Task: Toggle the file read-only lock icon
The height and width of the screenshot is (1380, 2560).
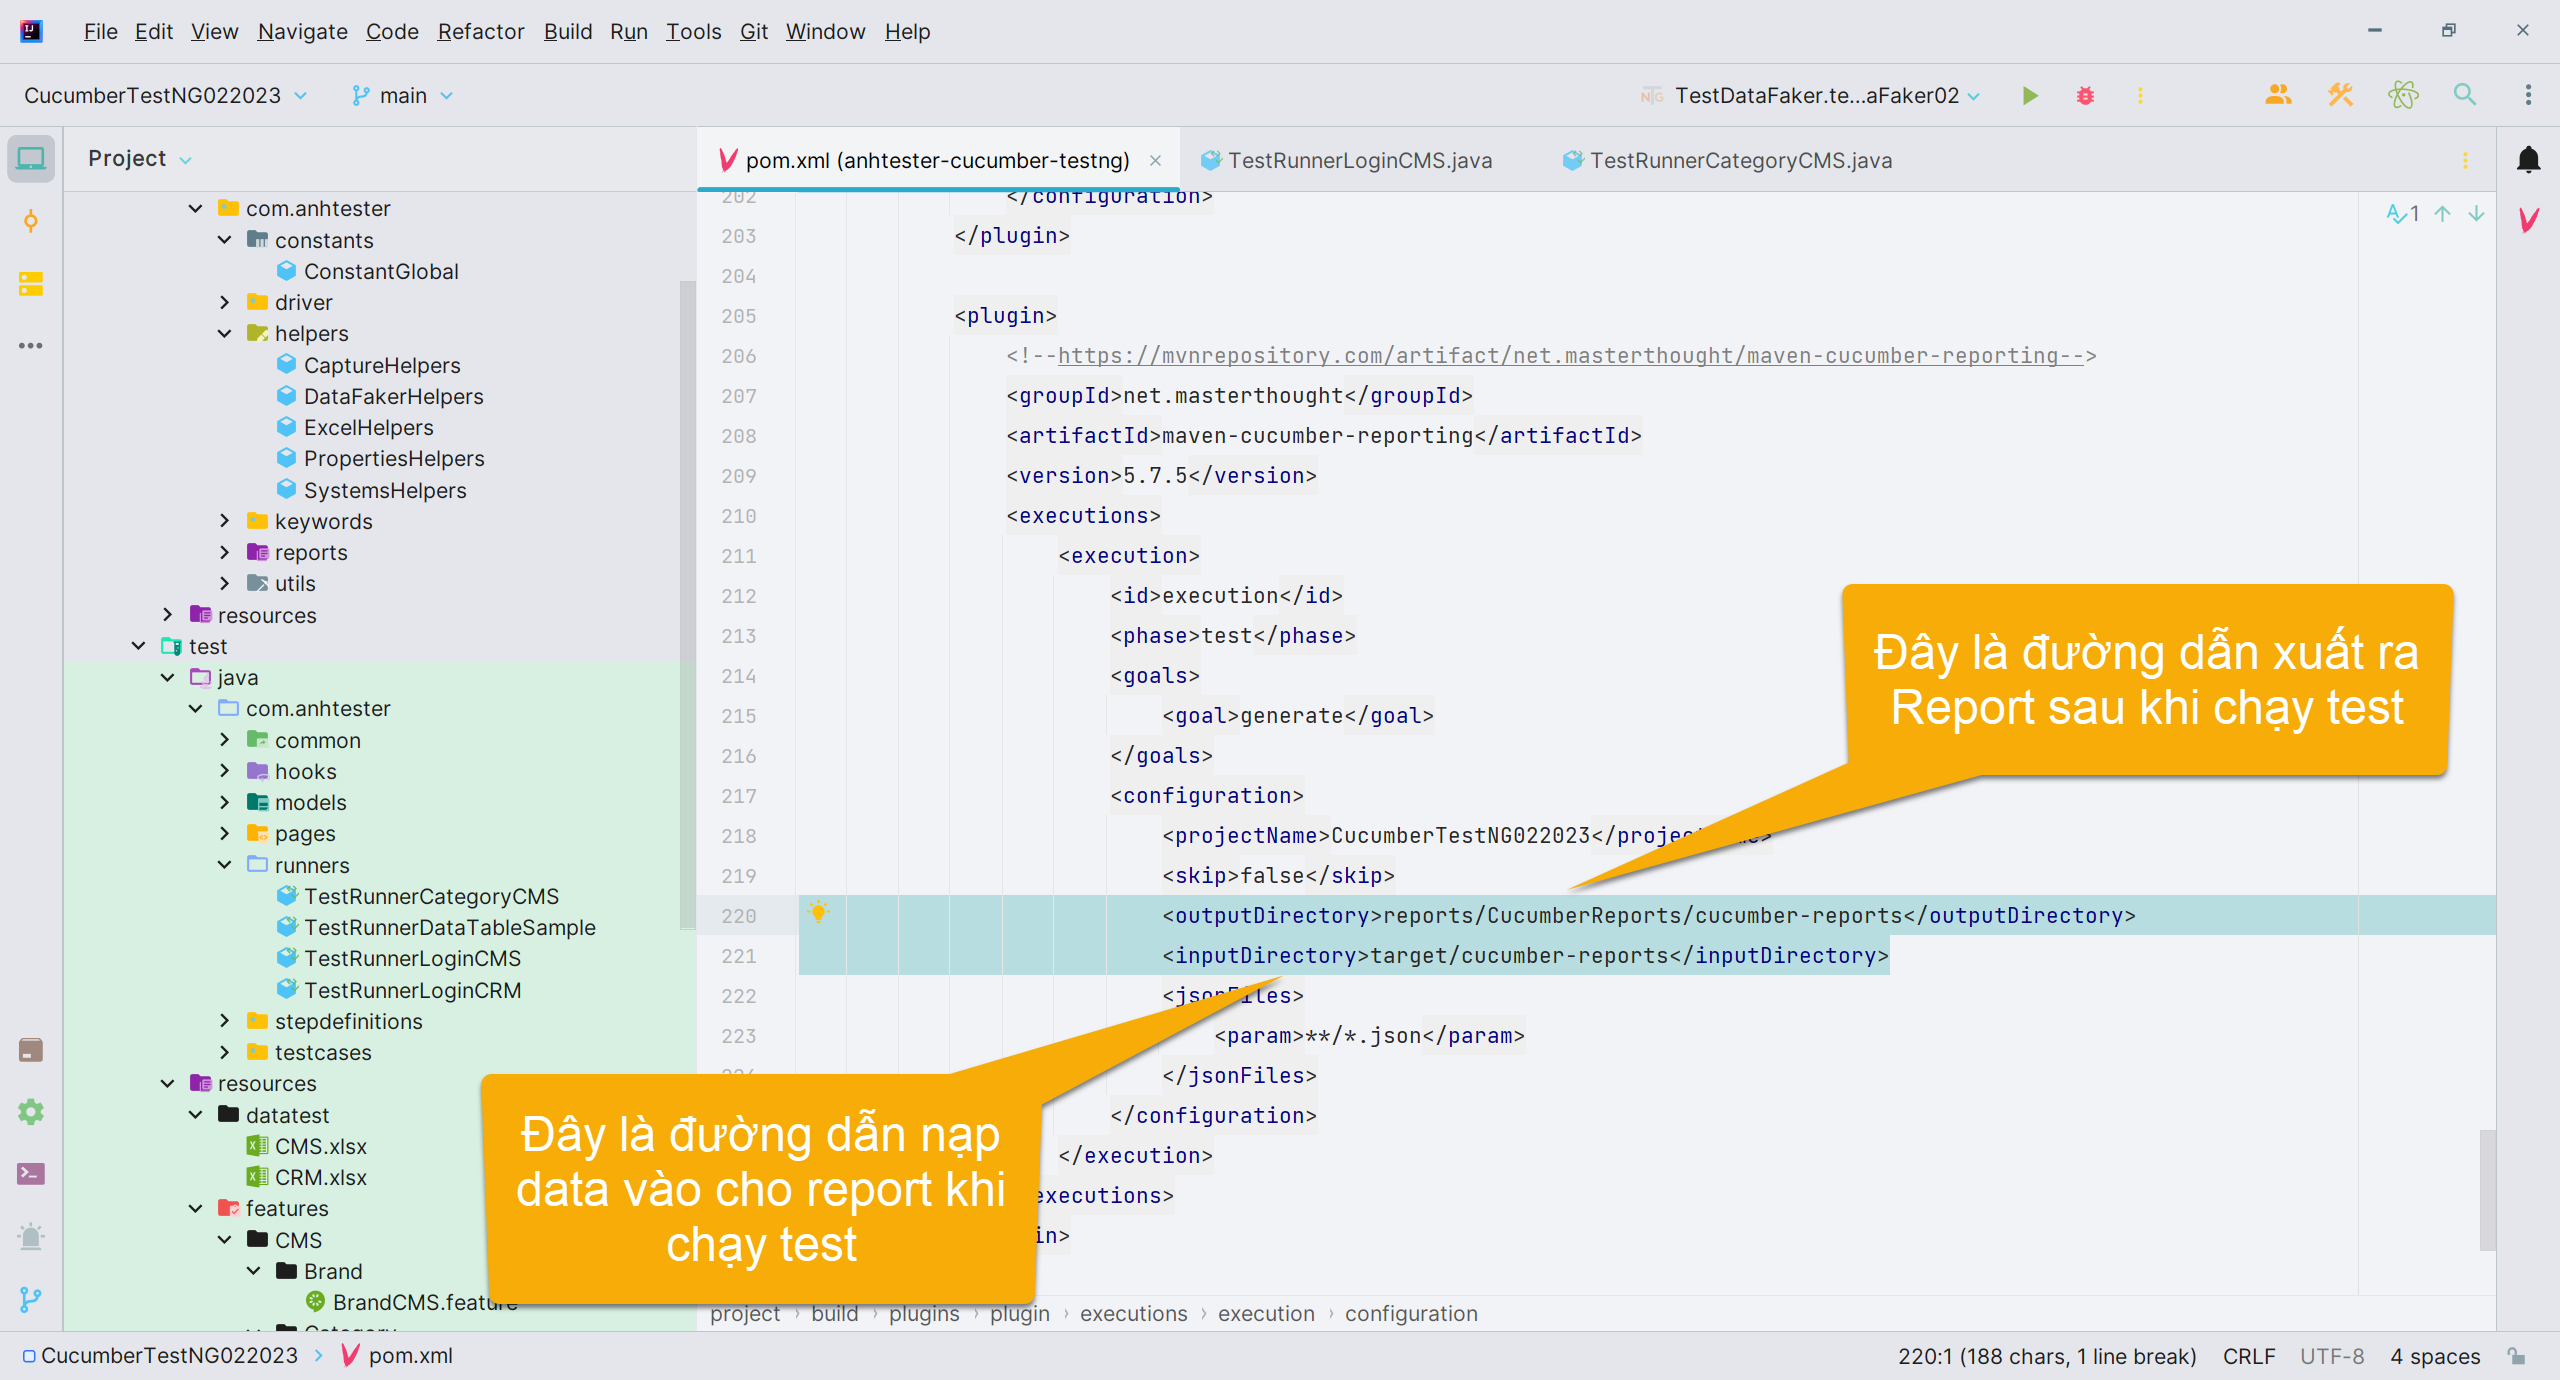Action: [x=2517, y=1356]
